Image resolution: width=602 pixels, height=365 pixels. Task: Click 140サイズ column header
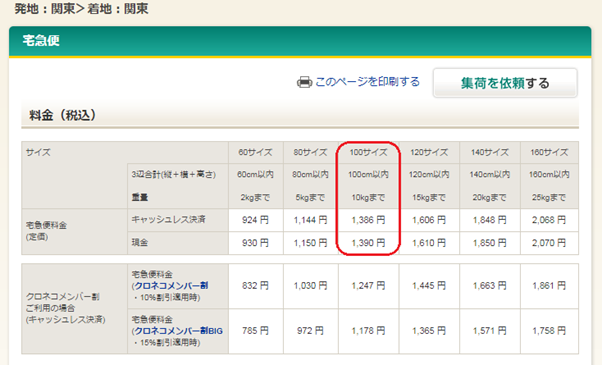(490, 152)
